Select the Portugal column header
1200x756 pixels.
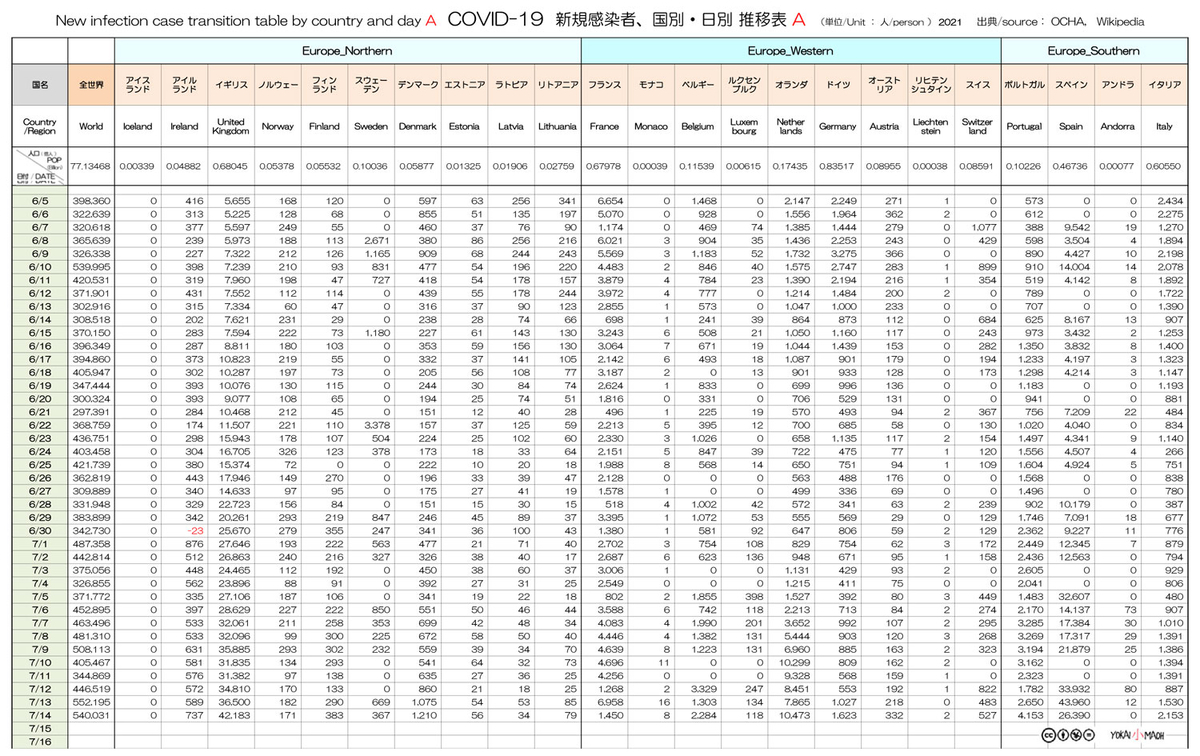click(x=1024, y=127)
